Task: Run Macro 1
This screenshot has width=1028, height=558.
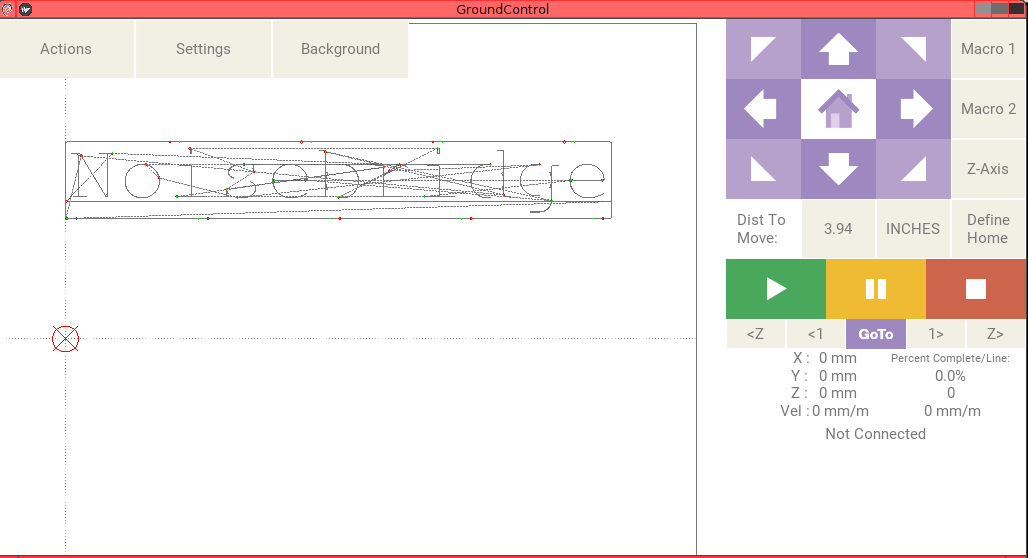Action: (988, 49)
